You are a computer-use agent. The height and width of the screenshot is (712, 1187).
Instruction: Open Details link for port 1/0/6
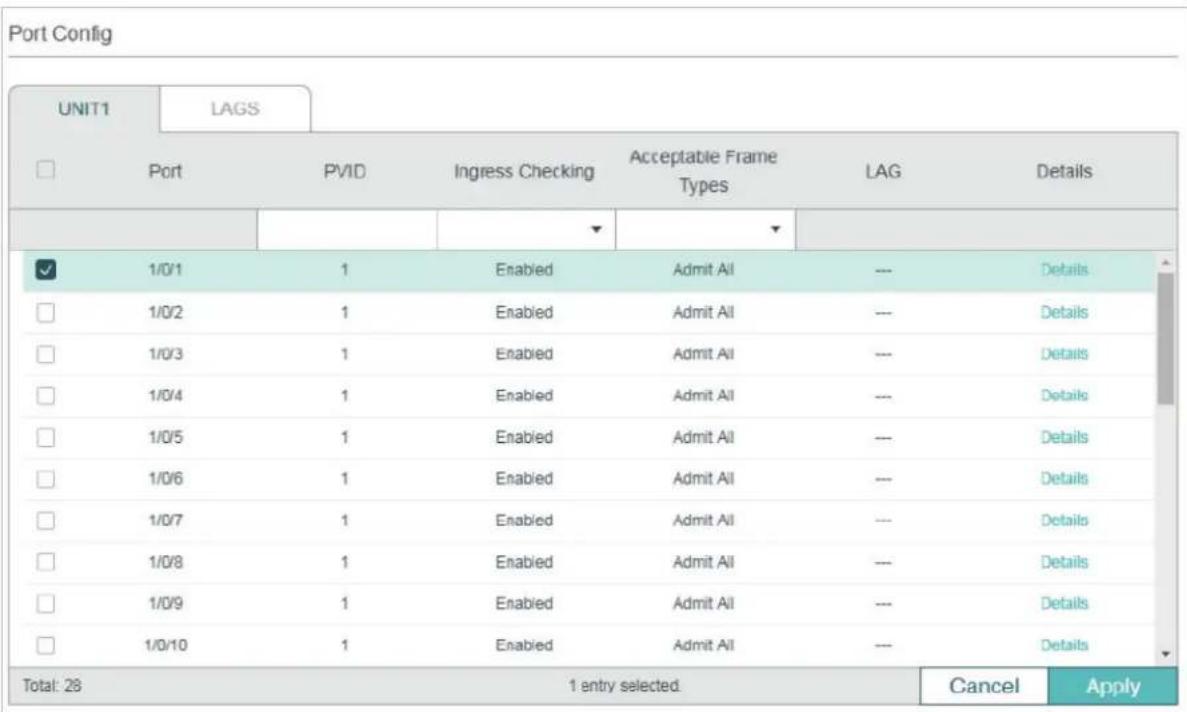1064,478
